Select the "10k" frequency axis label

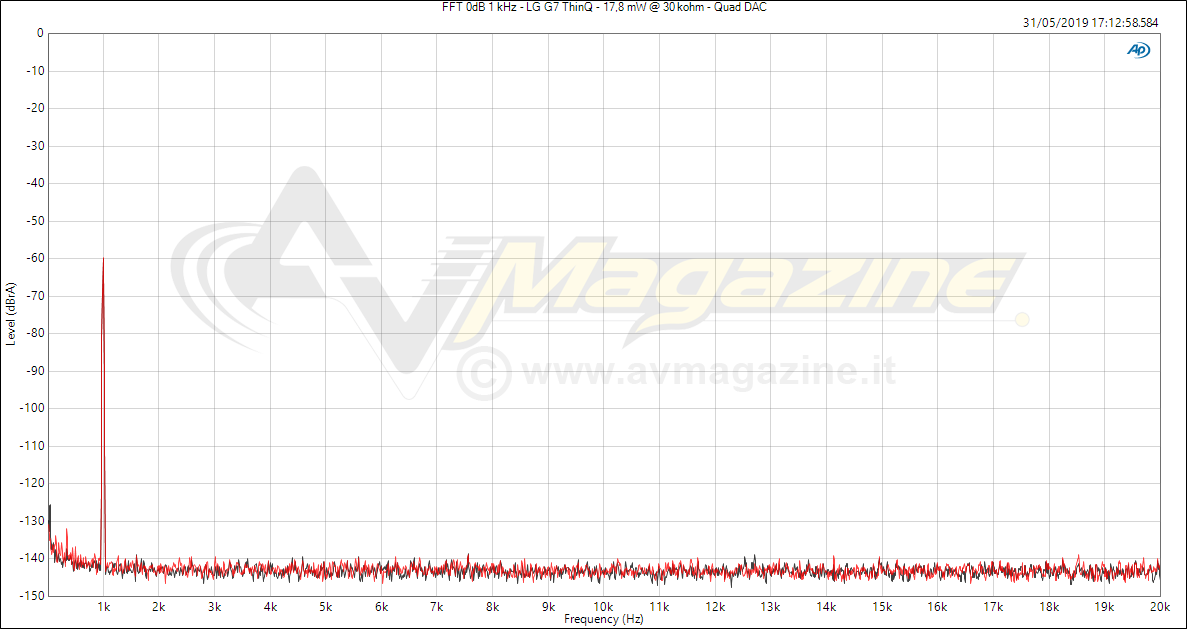(603, 607)
